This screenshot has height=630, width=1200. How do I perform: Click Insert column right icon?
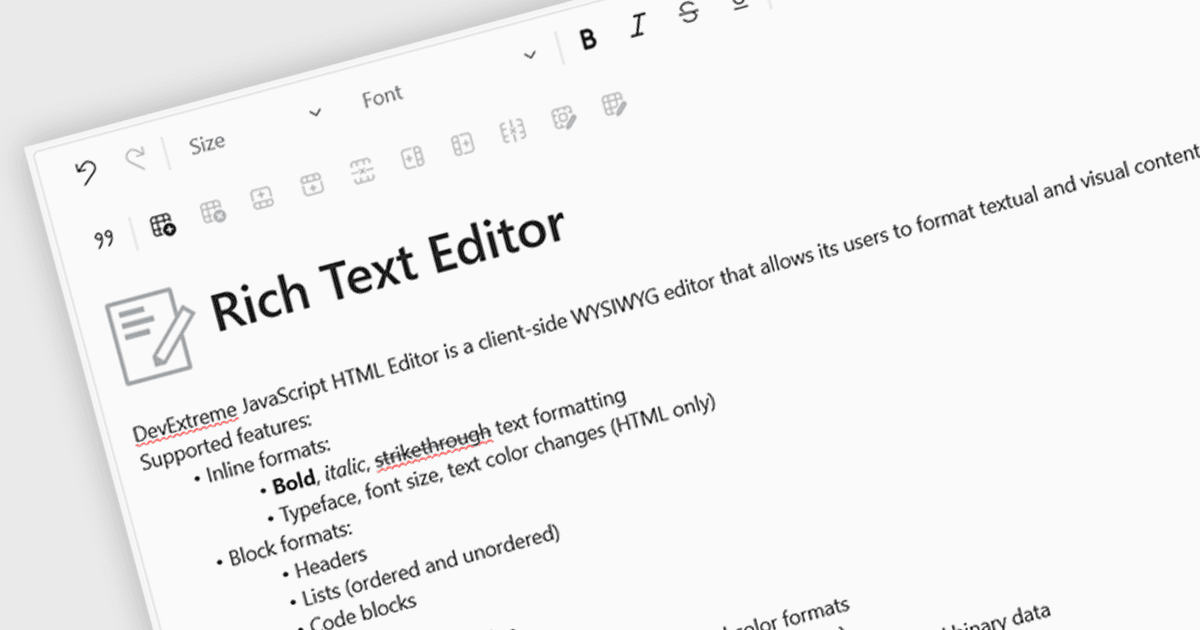[x=462, y=145]
